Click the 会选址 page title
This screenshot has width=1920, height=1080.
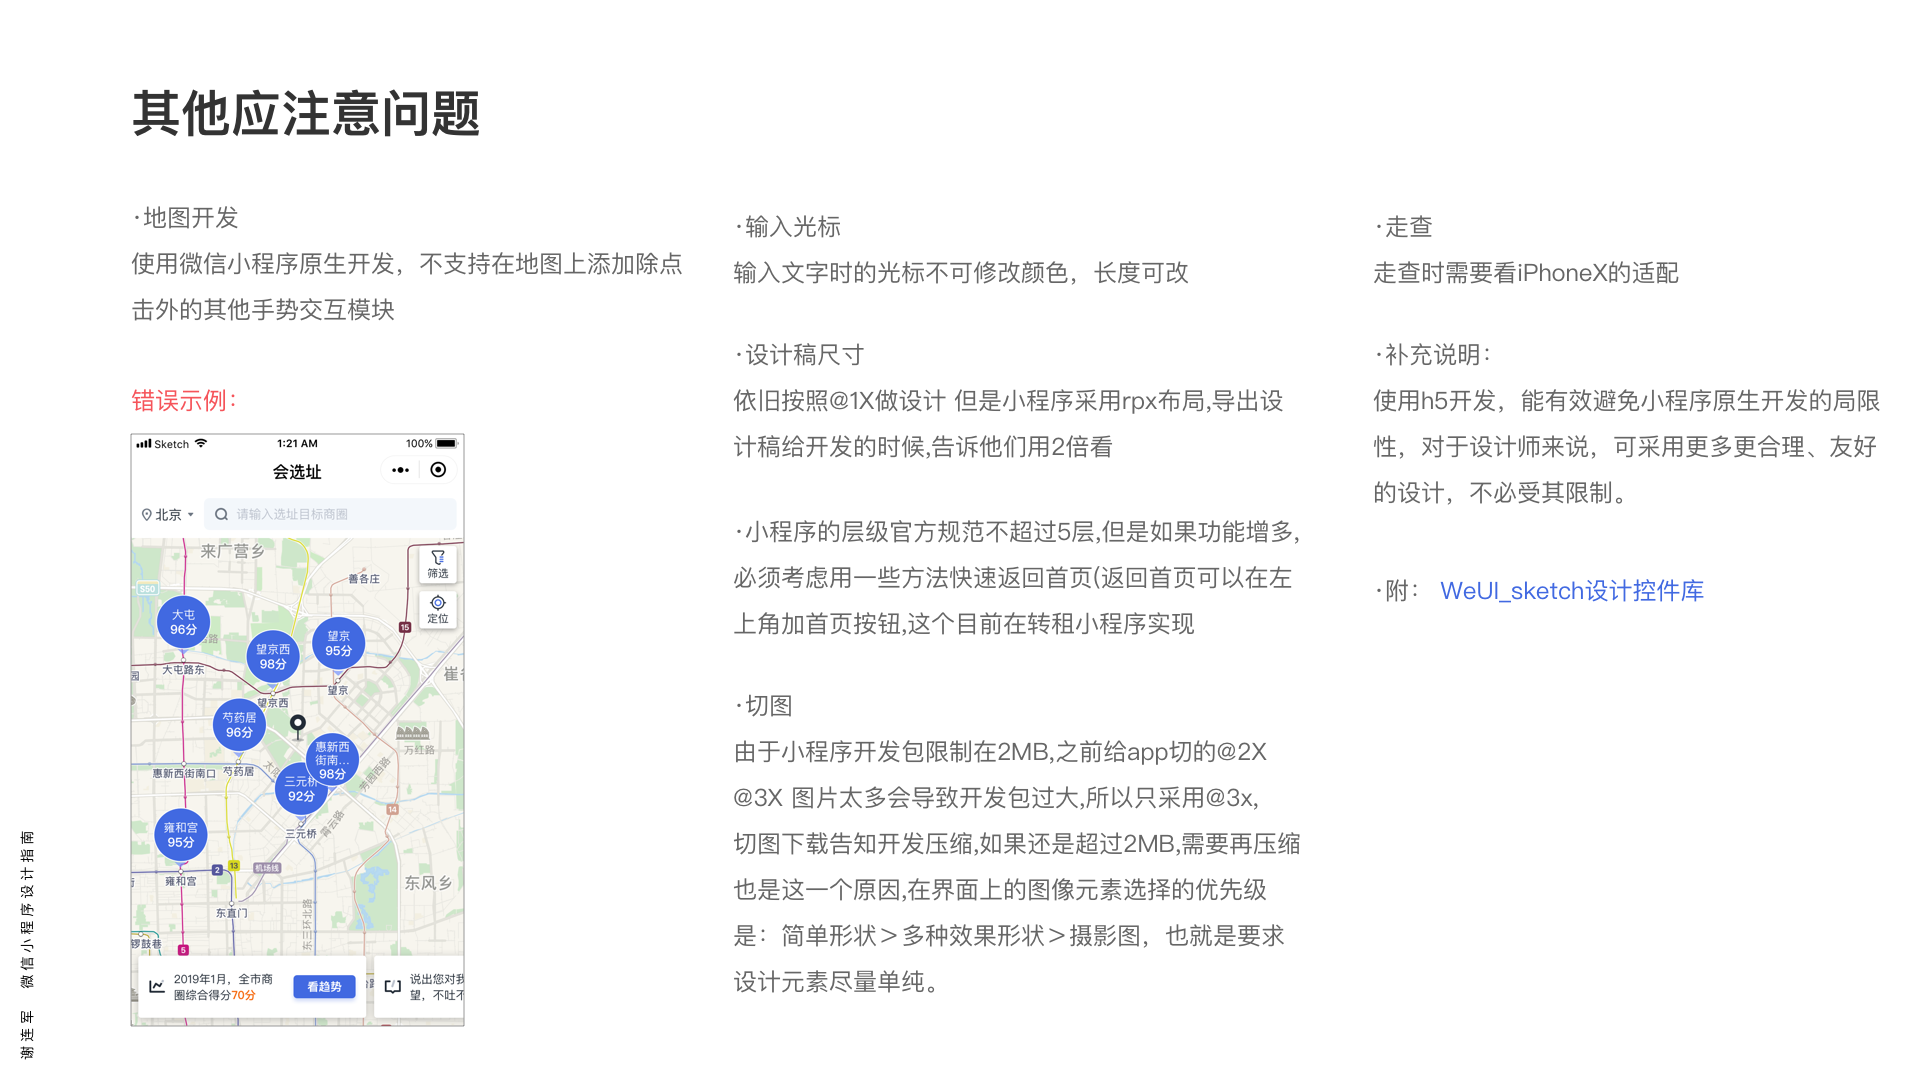click(297, 472)
